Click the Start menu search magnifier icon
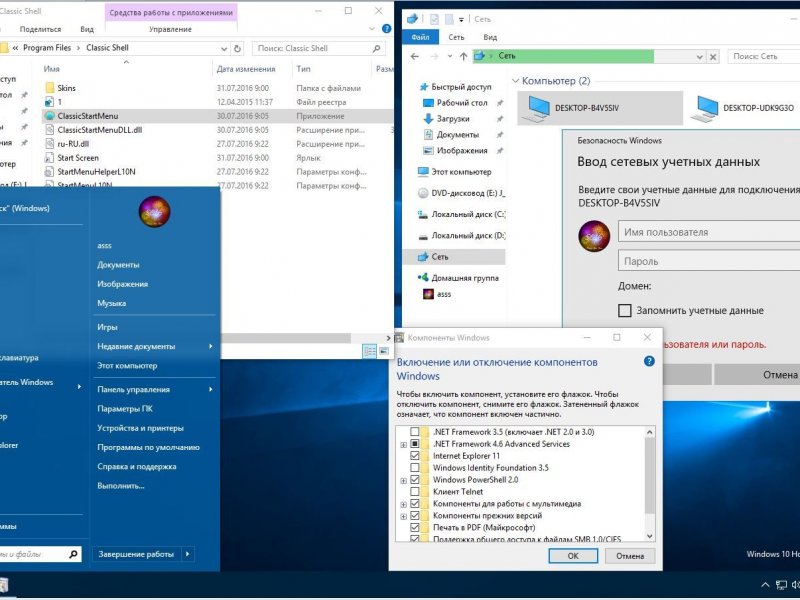800x600 pixels. click(73, 554)
